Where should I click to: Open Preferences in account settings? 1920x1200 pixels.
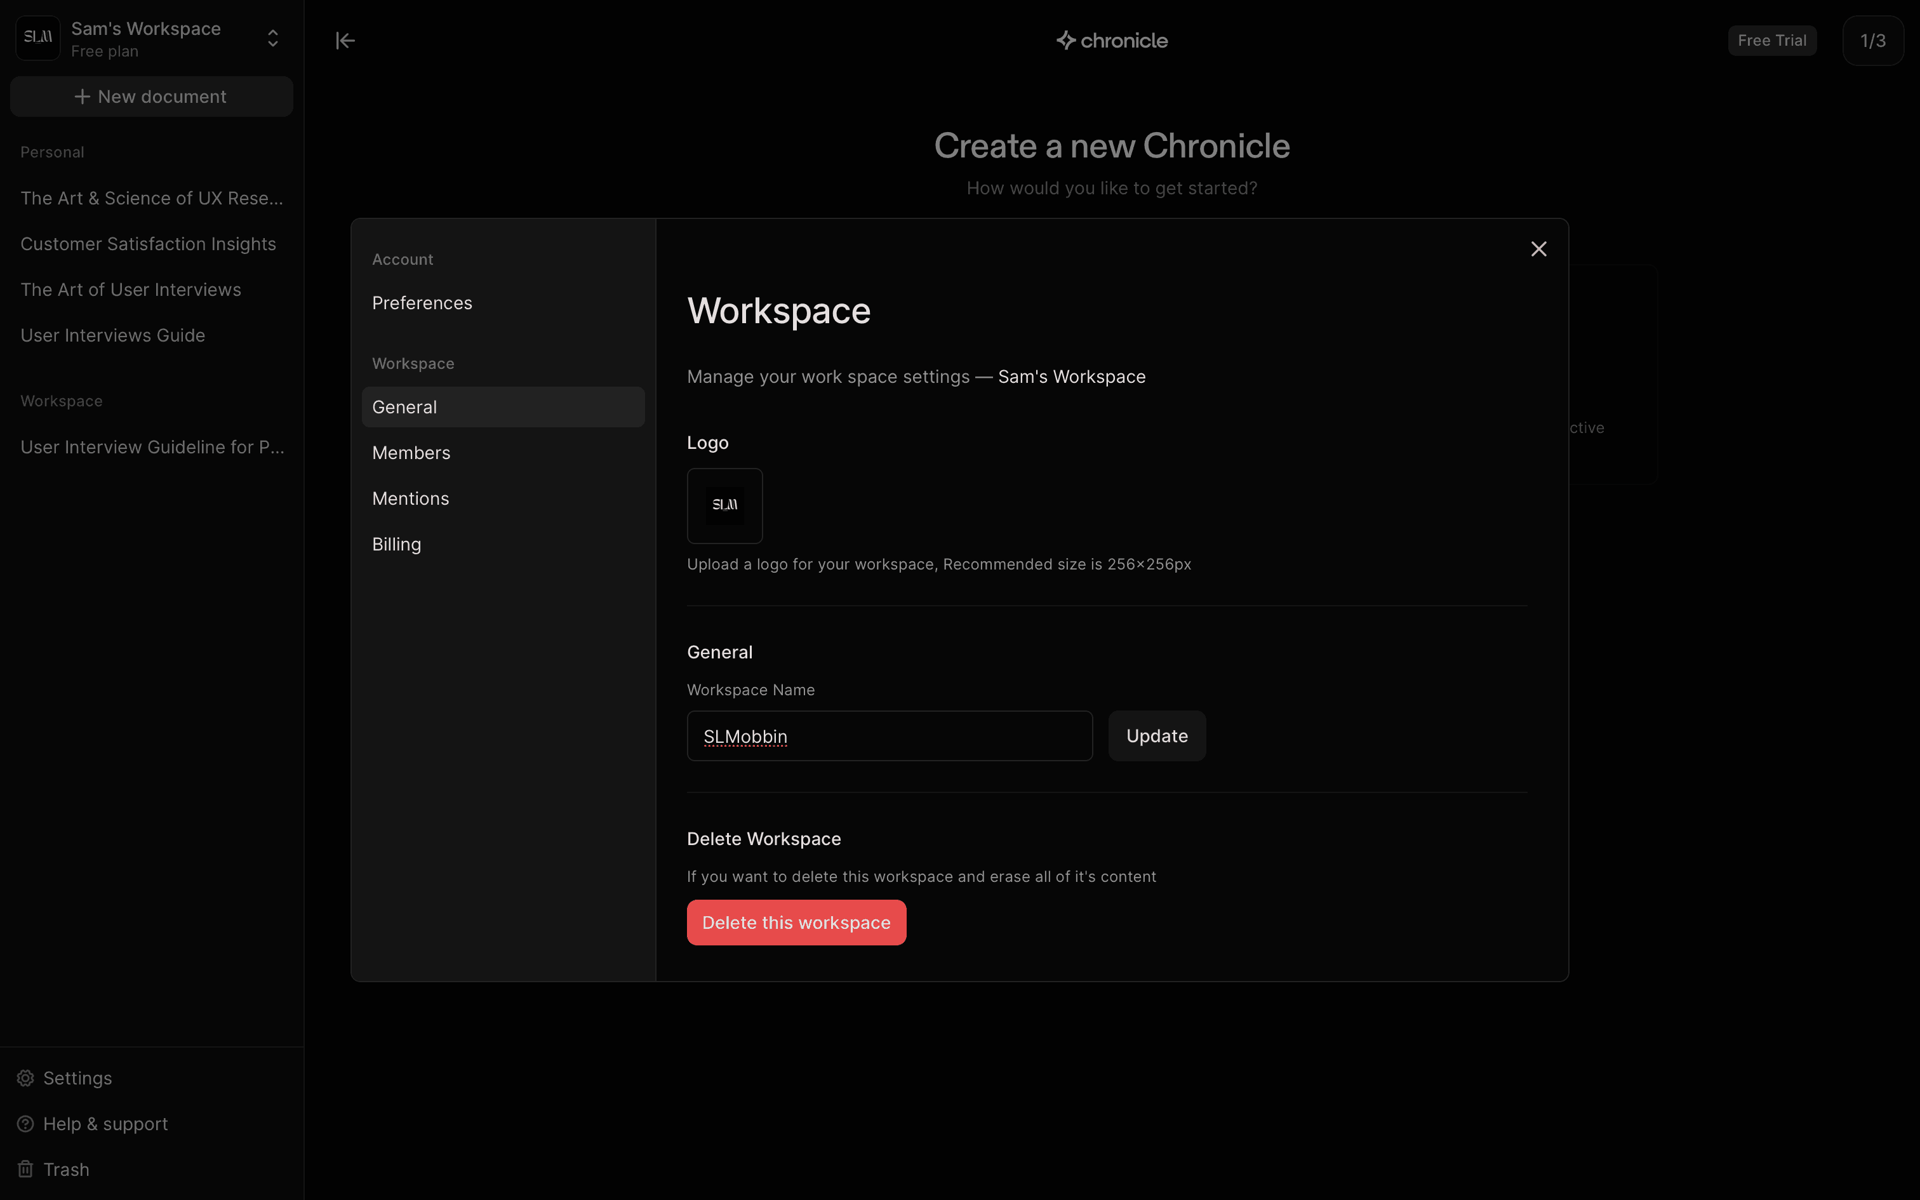(422, 303)
